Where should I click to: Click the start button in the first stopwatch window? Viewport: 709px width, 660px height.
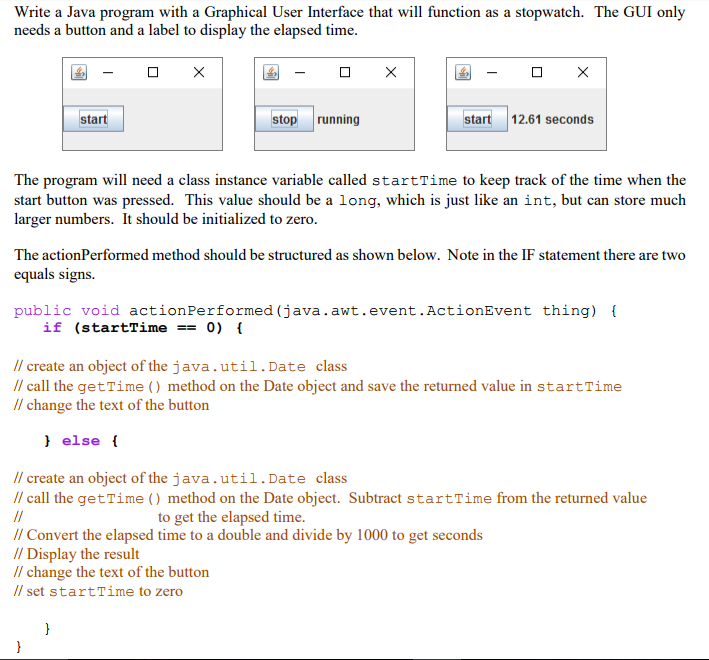point(93,119)
